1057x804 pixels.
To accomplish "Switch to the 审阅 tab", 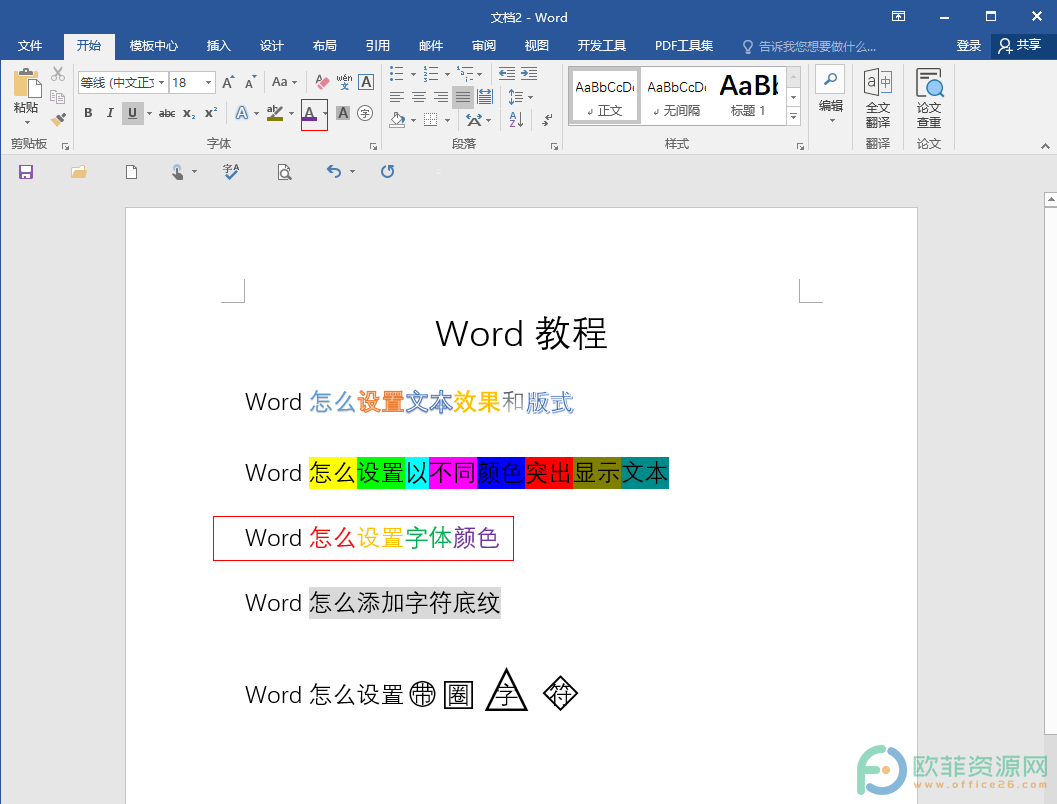I will click(x=484, y=46).
